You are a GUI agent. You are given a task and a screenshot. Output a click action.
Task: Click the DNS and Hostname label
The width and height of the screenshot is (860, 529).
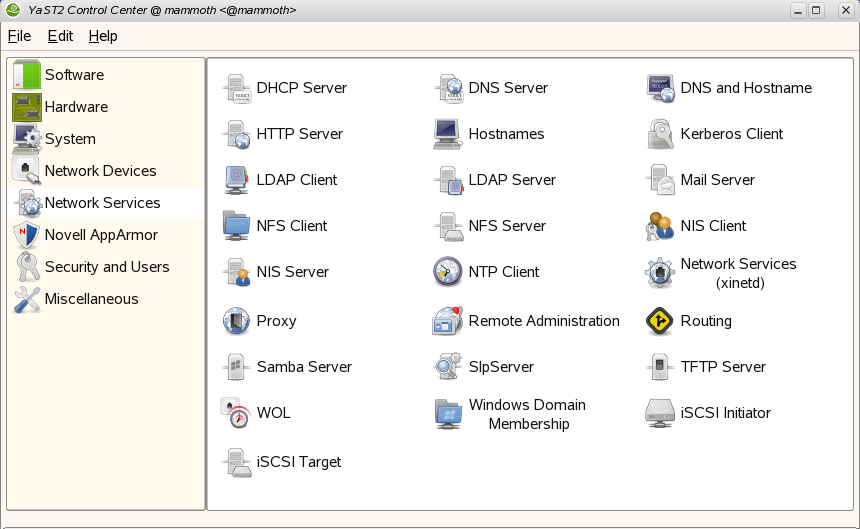pos(746,88)
